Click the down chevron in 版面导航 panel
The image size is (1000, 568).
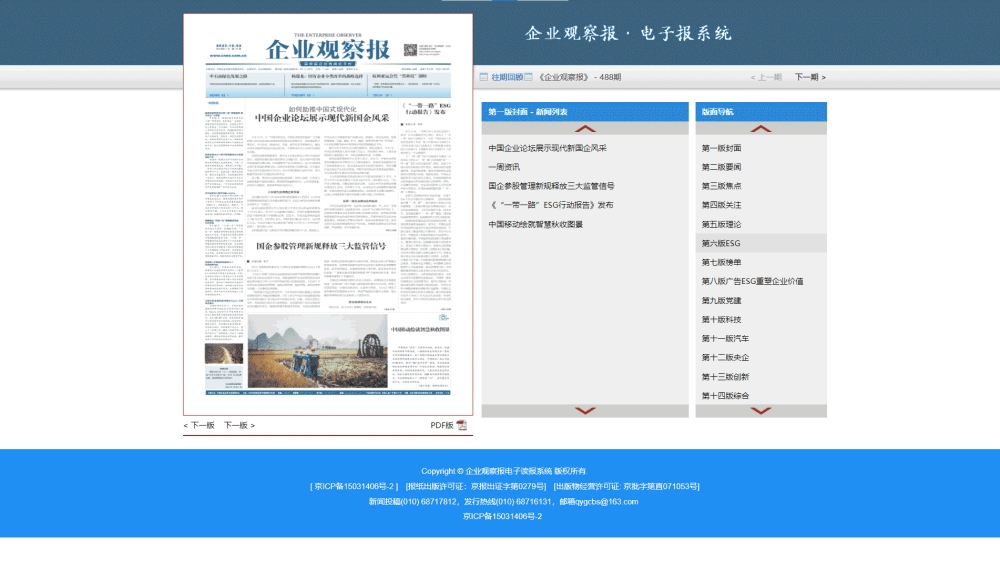pyautogui.click(x=761, y=411)
